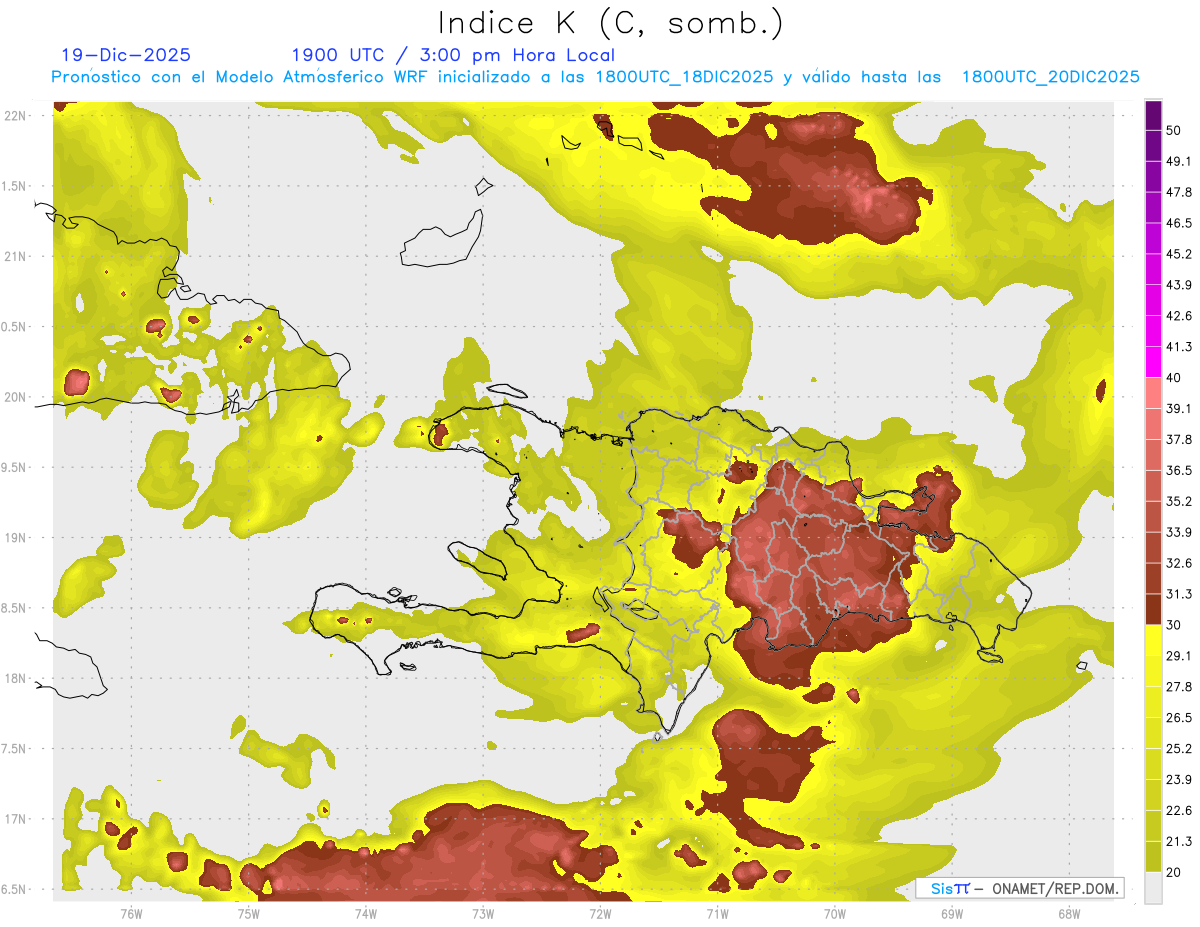This screenshot has width=1200, height=927.
Task: Click the "76W" longitude label
Action: click(x=131, y=913)
